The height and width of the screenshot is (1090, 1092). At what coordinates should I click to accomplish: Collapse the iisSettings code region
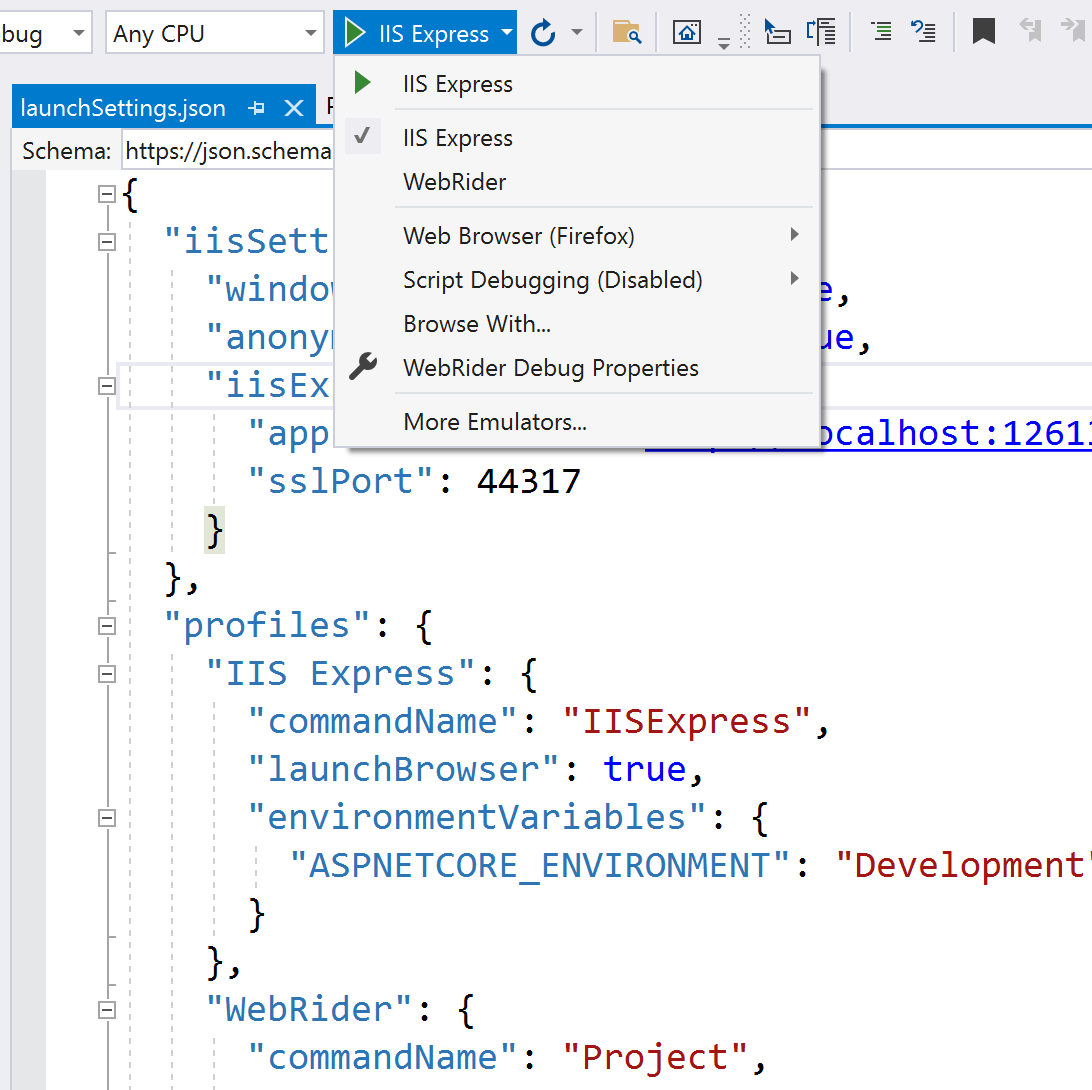[x=107, y=240]
